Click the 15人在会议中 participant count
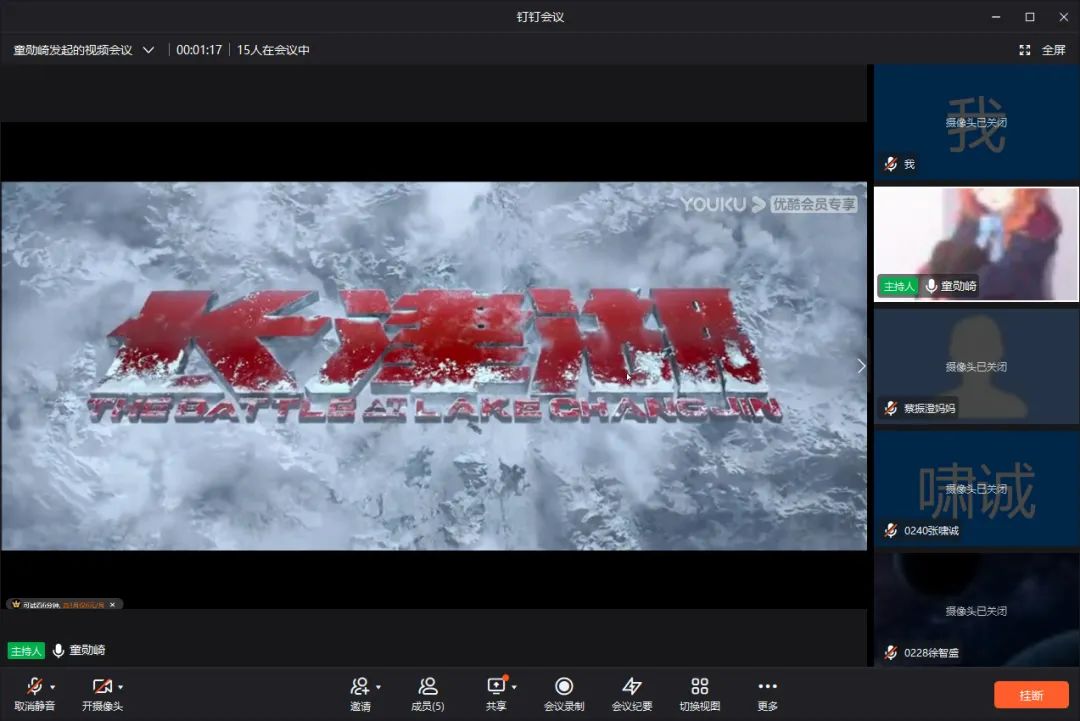 pos(273,50)
